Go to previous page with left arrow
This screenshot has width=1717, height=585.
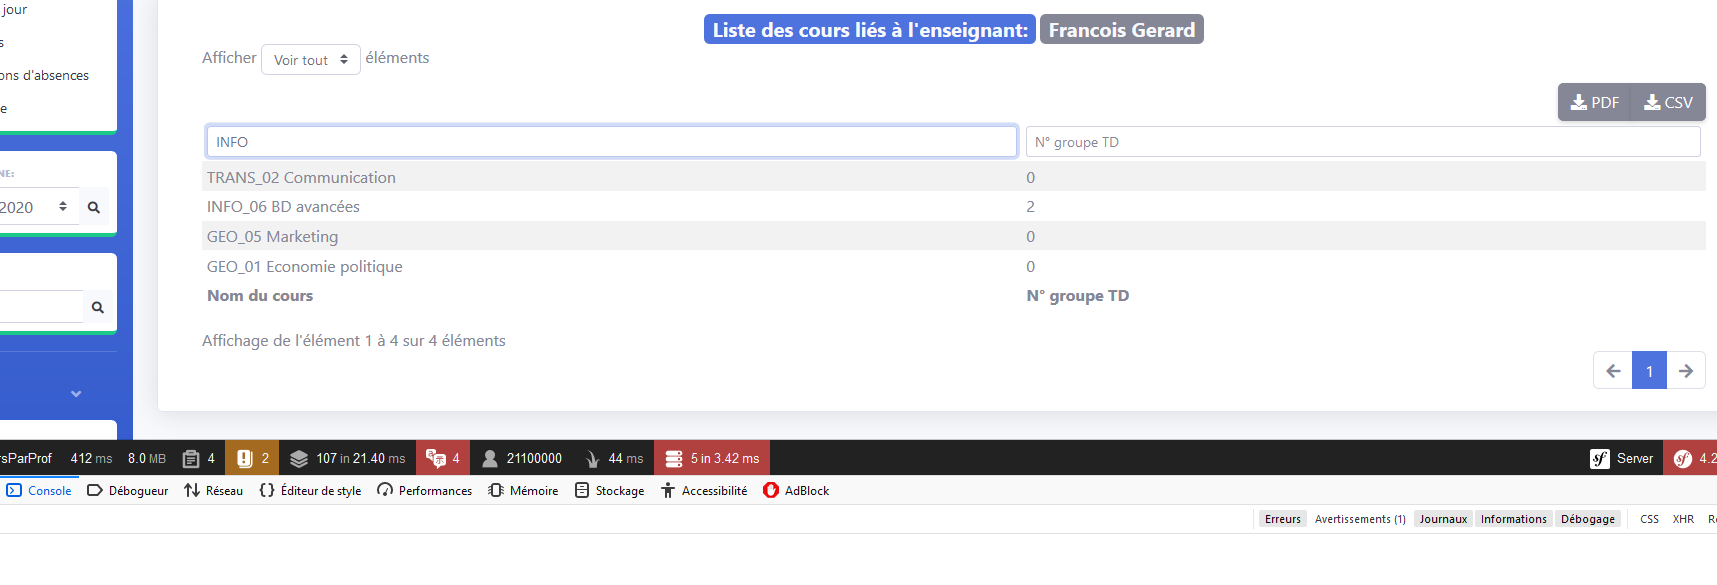(x=1613, y=371)
